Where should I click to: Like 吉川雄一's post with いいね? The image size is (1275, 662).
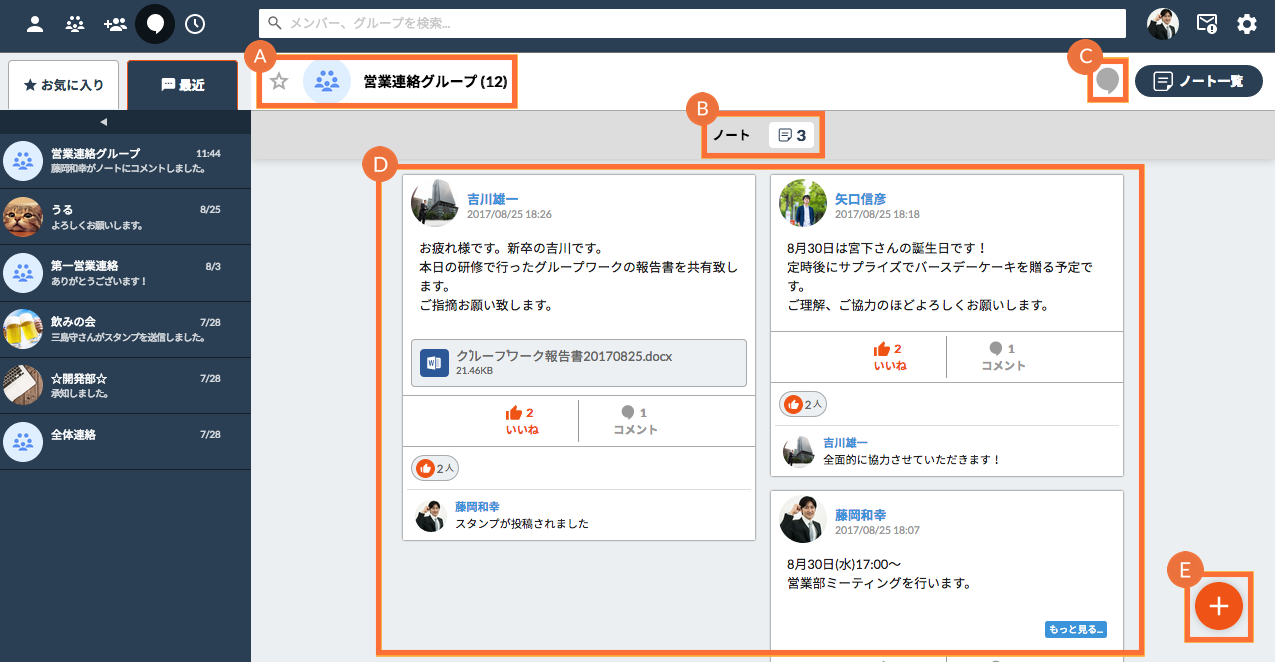[x=520, y=420]
